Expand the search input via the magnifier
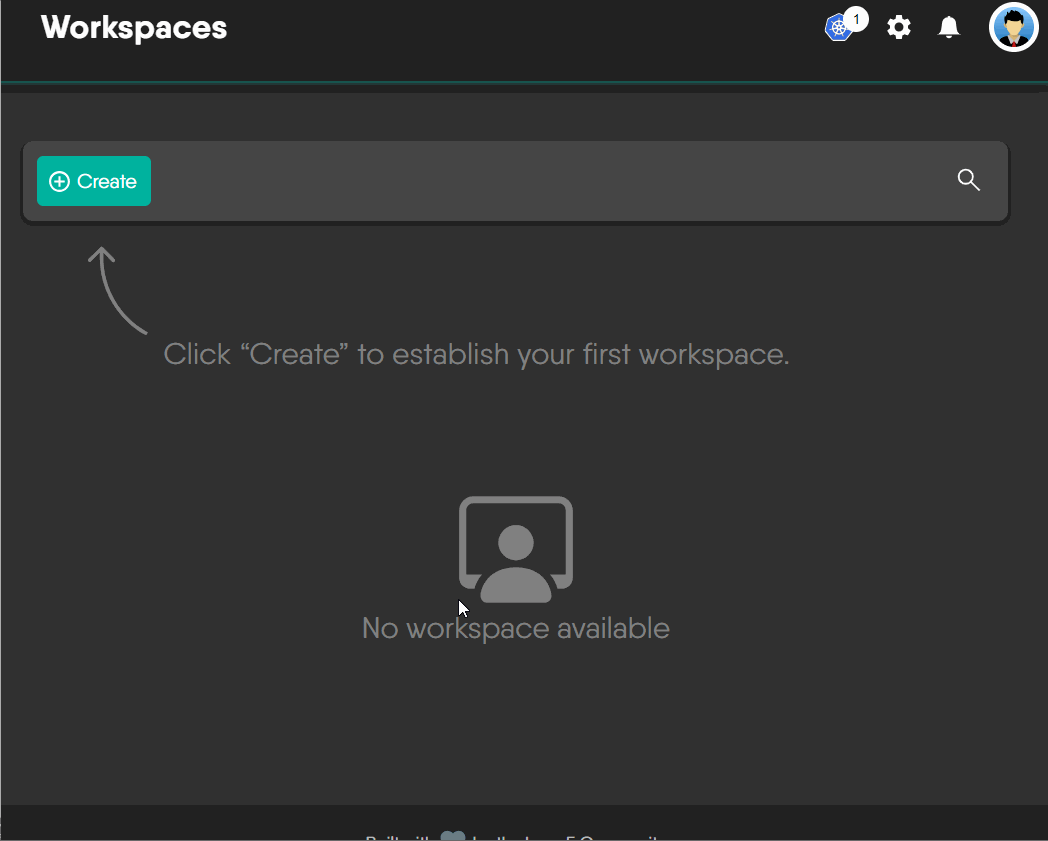 (968, 180)
